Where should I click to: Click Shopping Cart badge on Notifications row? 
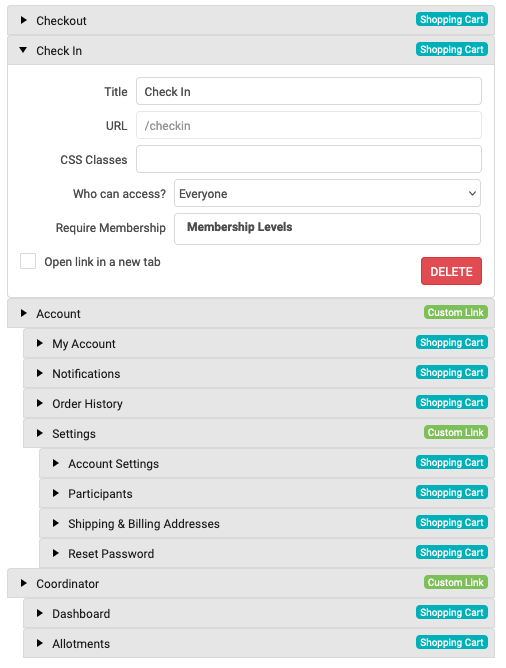click(451, 372)
